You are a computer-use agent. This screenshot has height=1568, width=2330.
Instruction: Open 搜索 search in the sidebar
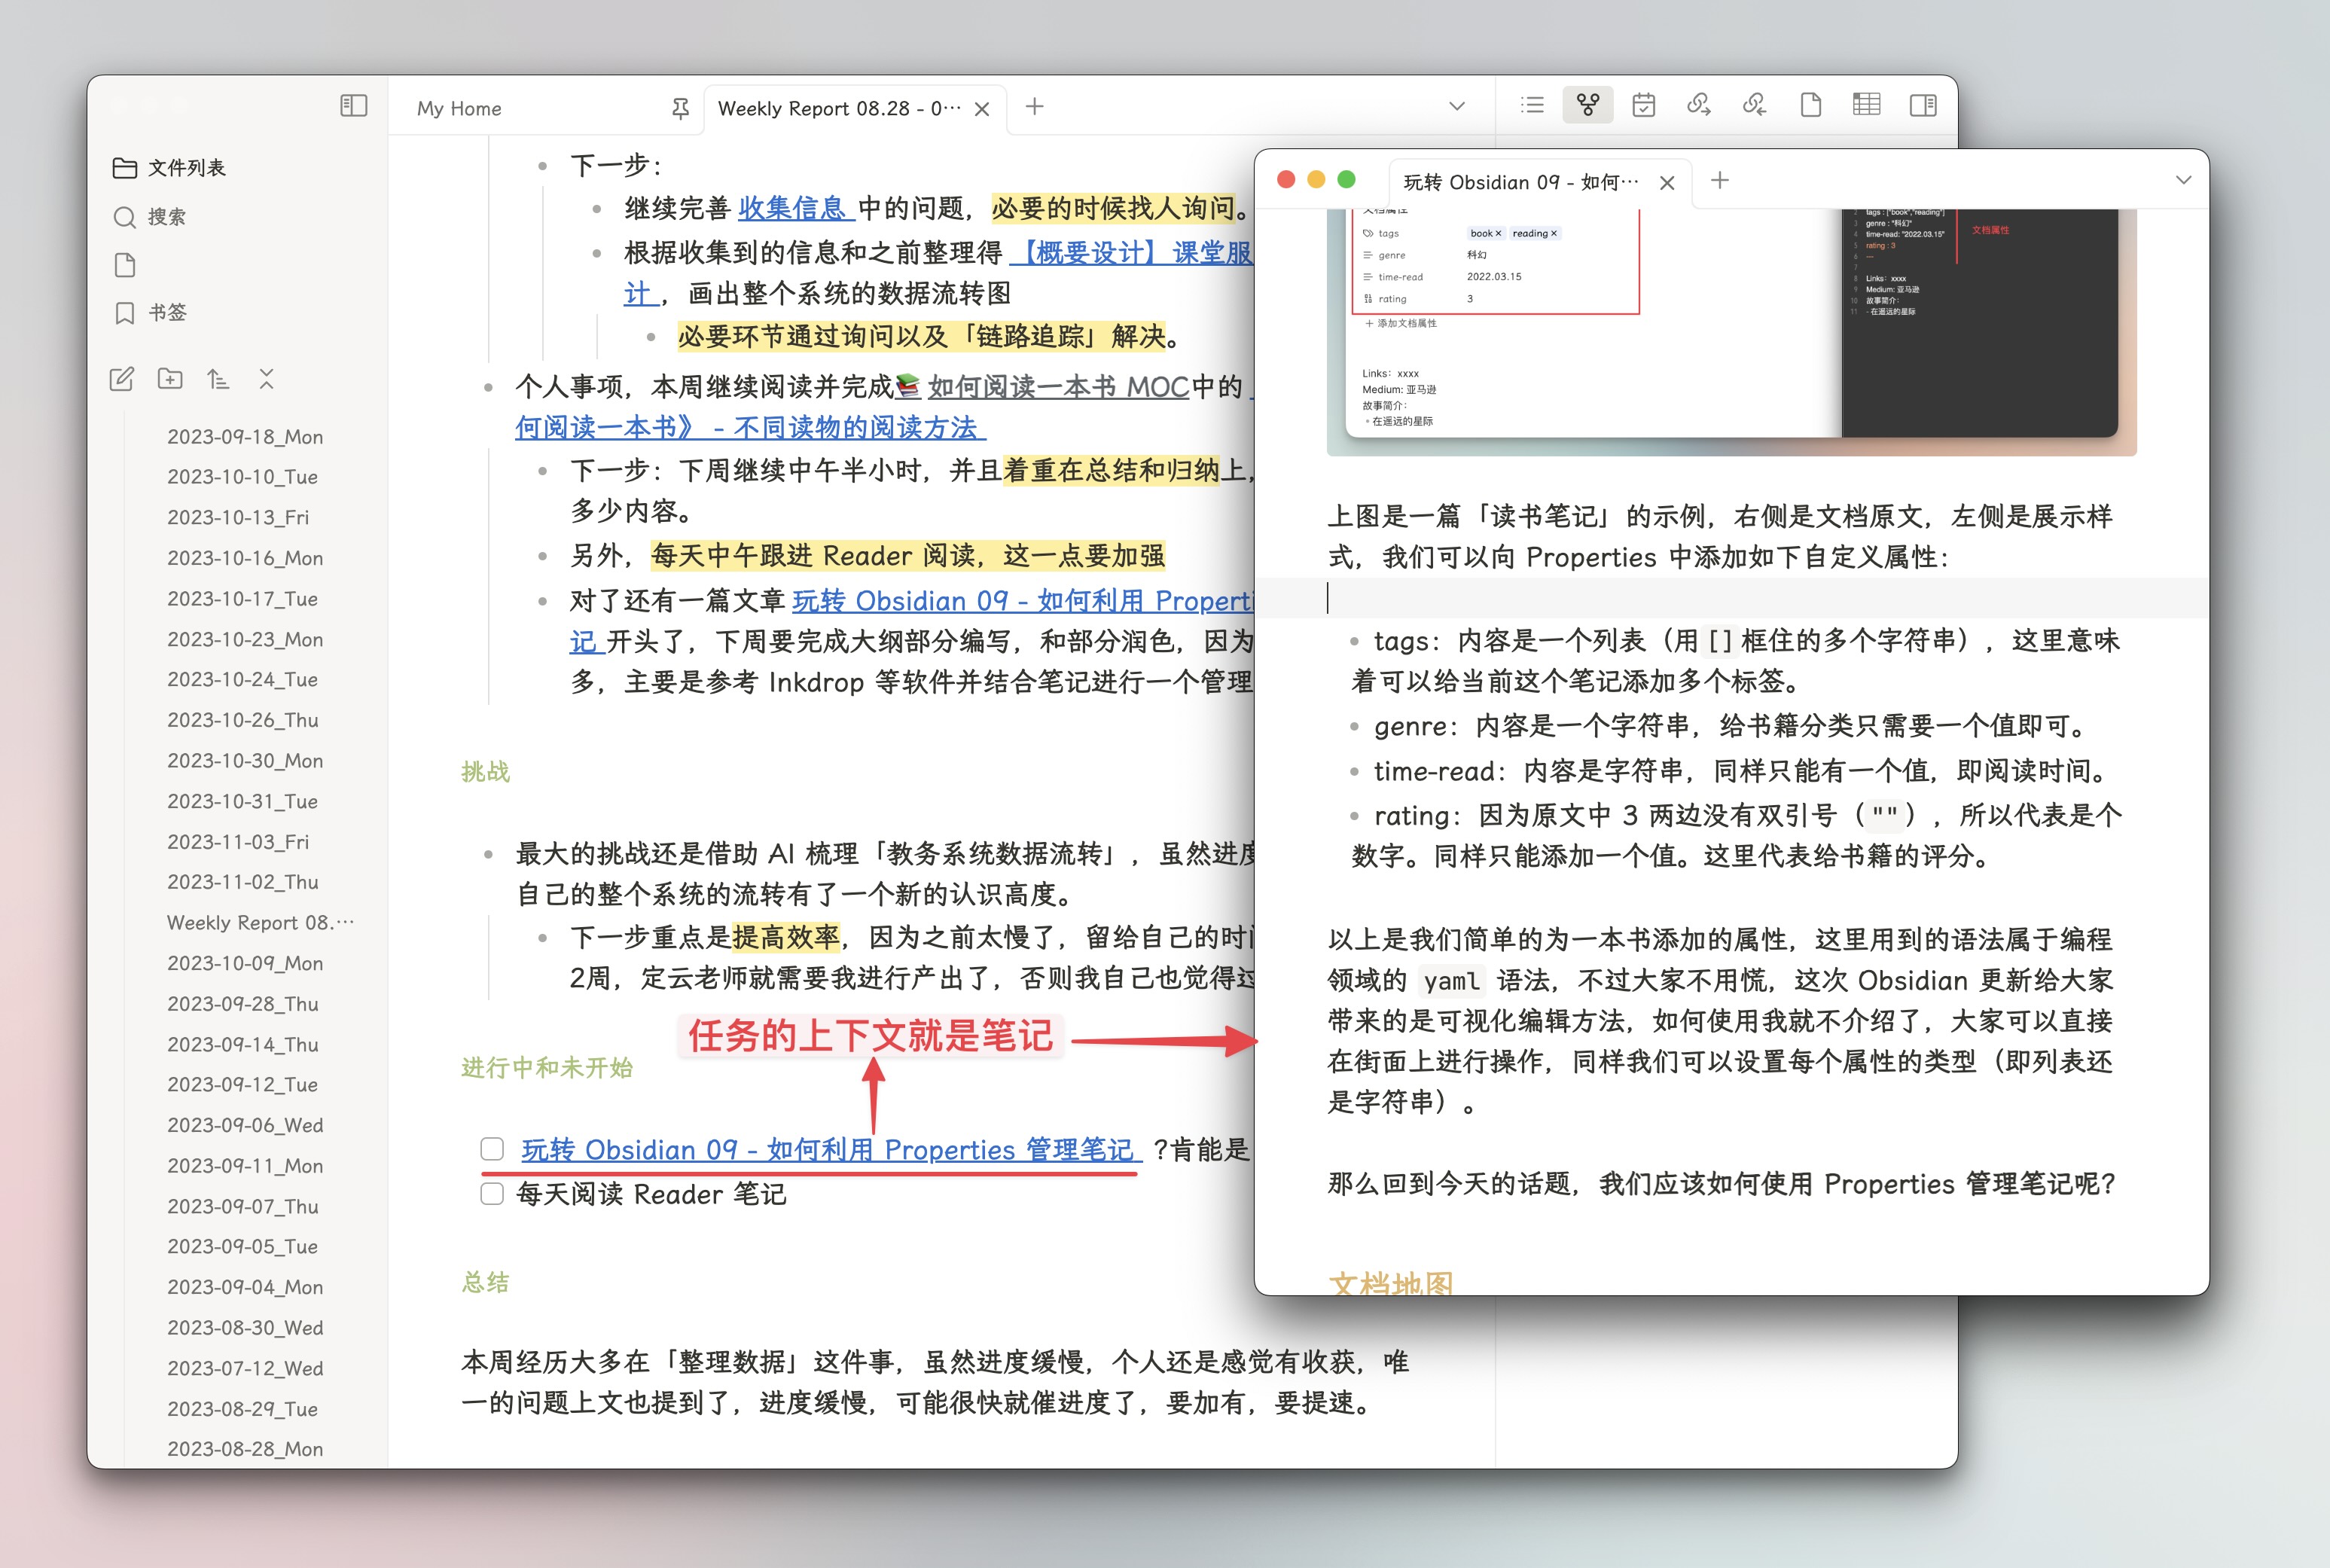click(149, 217)
